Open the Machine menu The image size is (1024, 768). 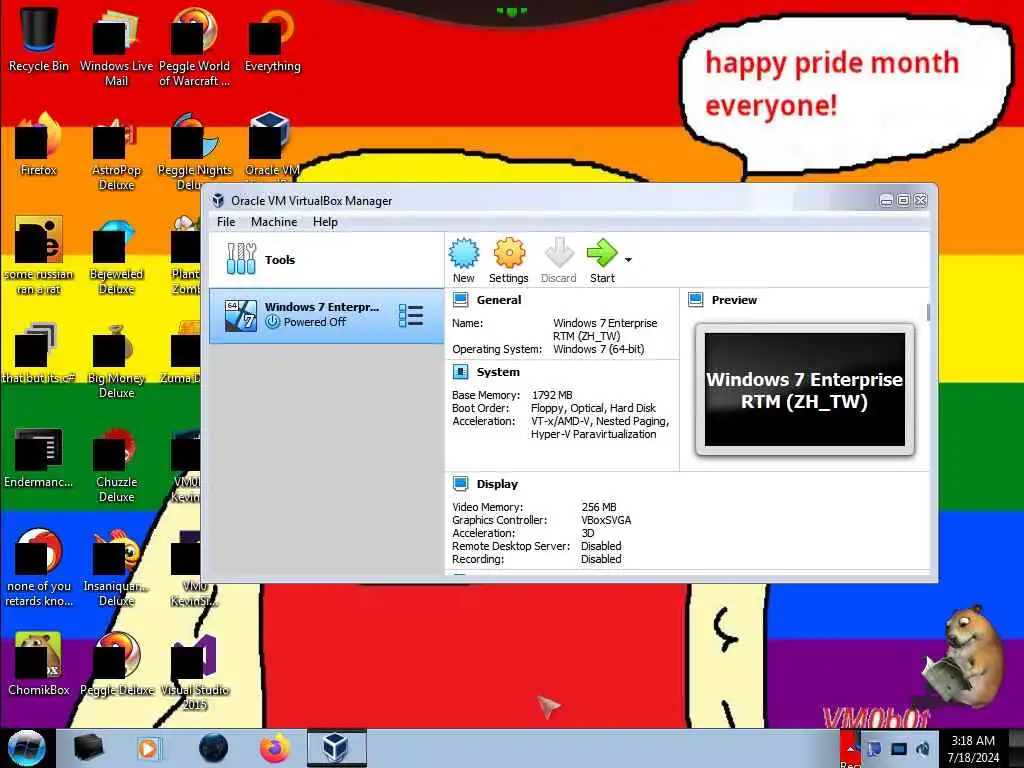[x=274, y=222]
